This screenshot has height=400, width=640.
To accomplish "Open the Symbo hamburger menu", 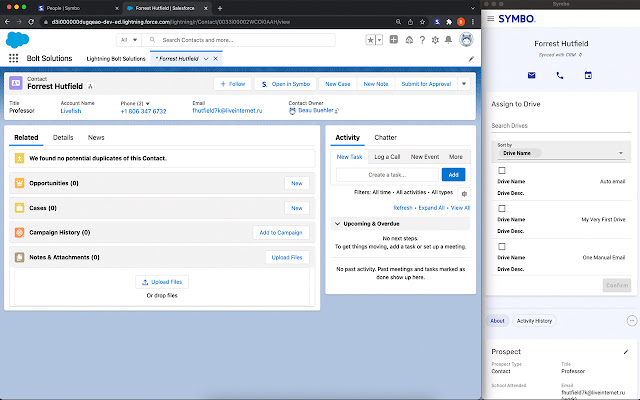I will click(x=491, y=19).
